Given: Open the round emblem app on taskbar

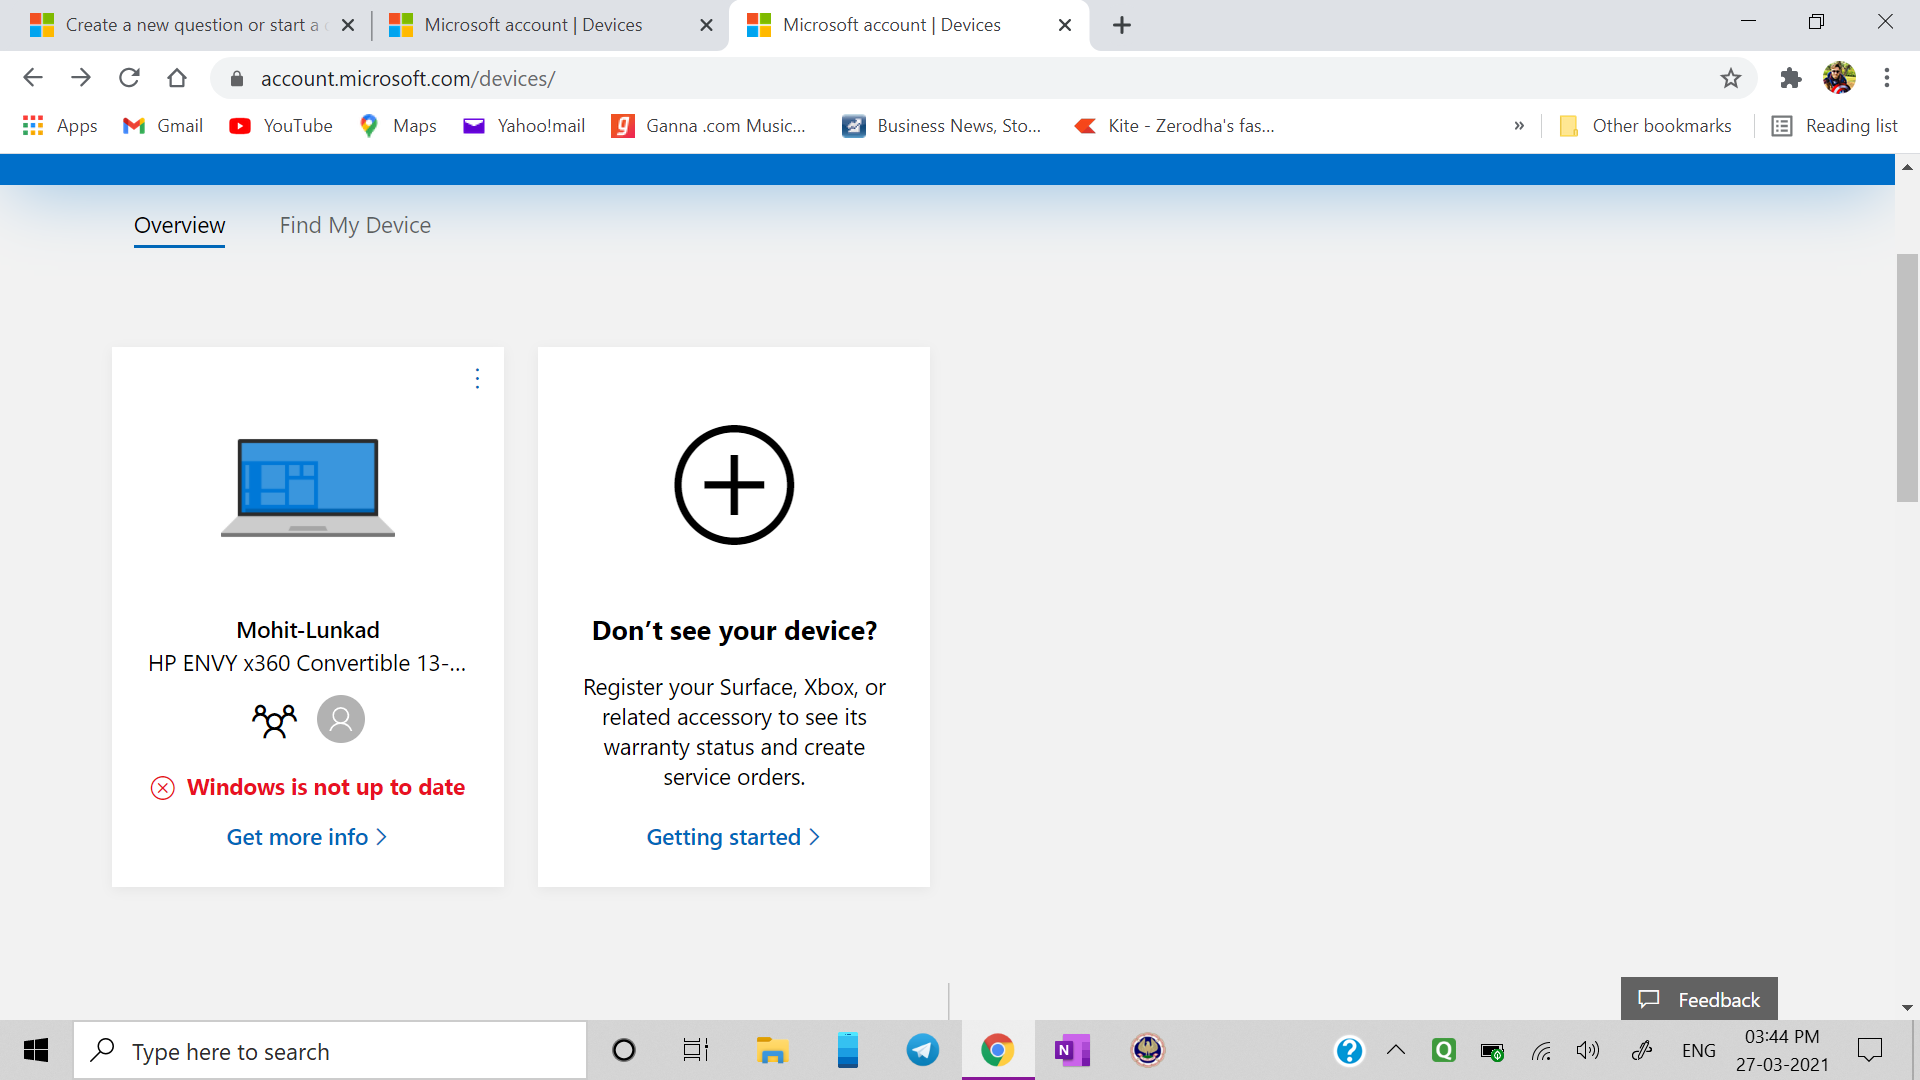Looking at the screenshot, I should [1147, 1050].
